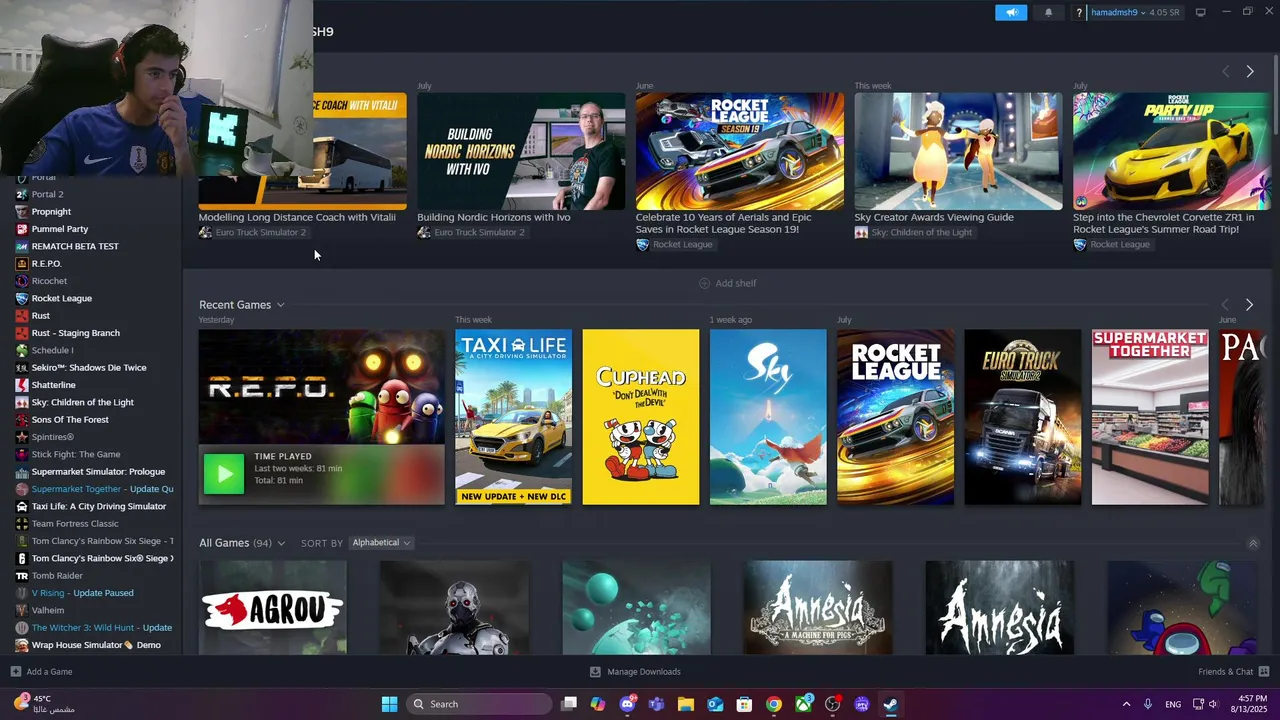
Task: Open Manage Downloads
Action: 635,672
